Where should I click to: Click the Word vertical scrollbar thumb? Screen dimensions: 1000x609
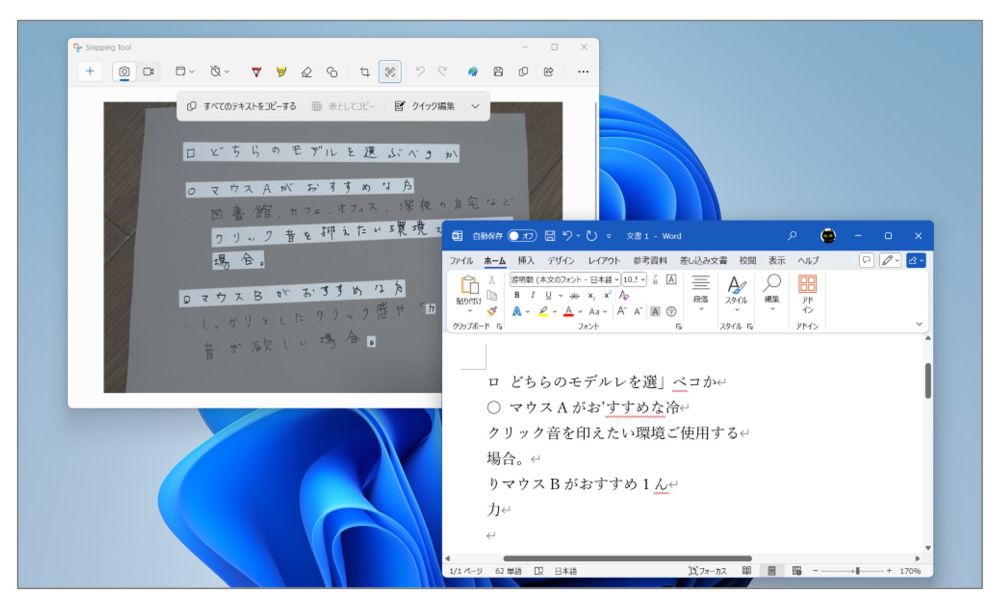tap(928, 381)
